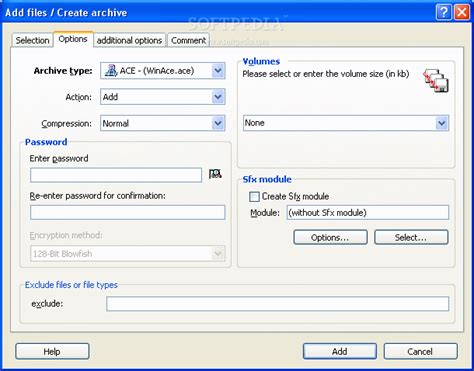Click the Select... button for Sfx module
Viewport: 474px width, 371px height.
[x=411, y=237]
